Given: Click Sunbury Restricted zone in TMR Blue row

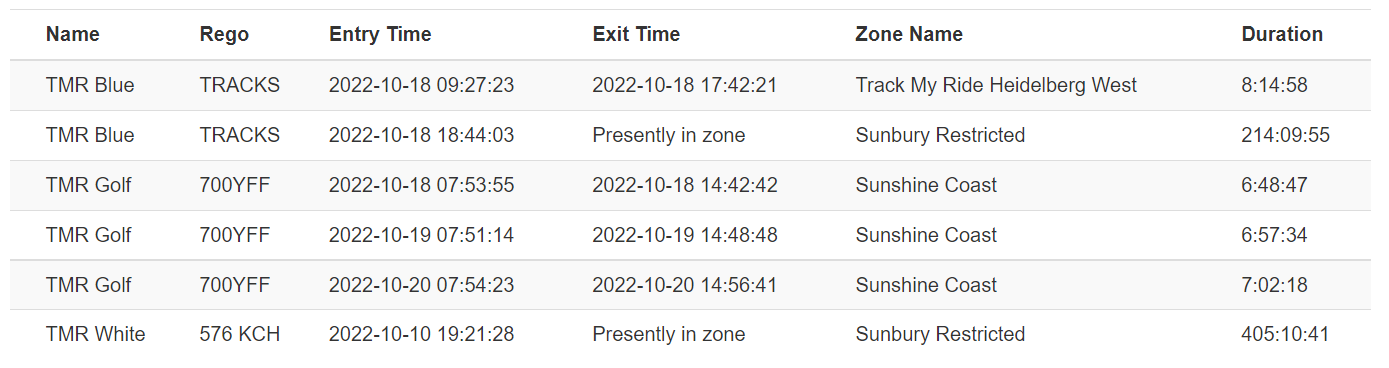Looking at the screenshot, I should coord(940,135).
